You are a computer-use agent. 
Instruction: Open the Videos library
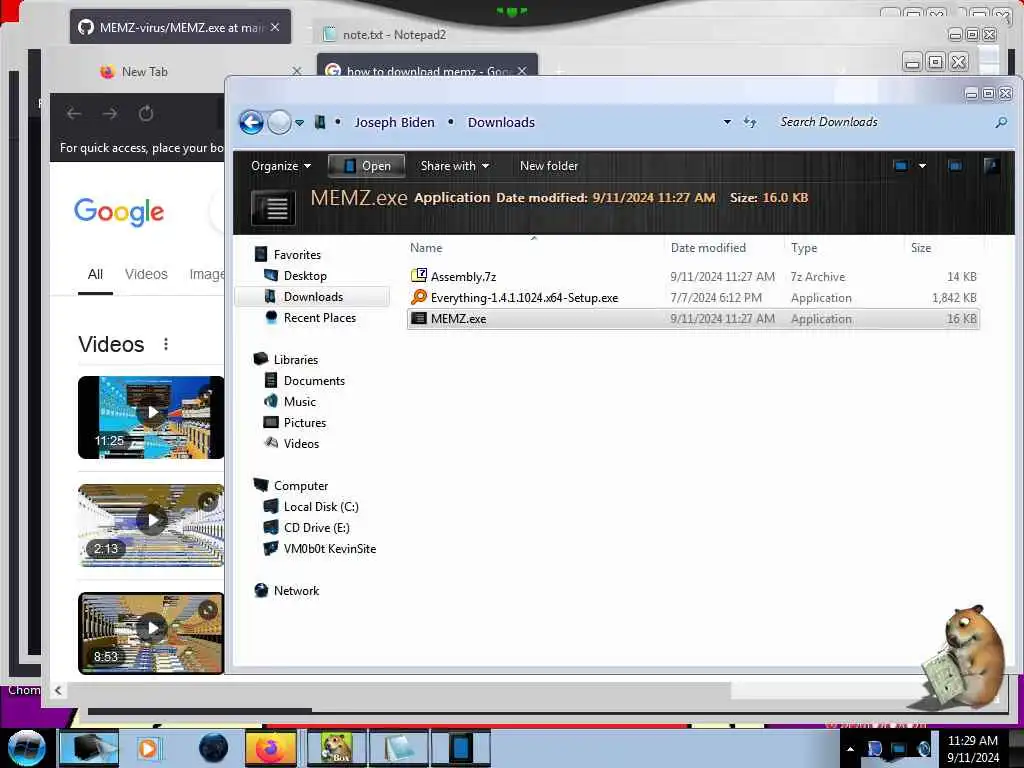pos(301,443)
